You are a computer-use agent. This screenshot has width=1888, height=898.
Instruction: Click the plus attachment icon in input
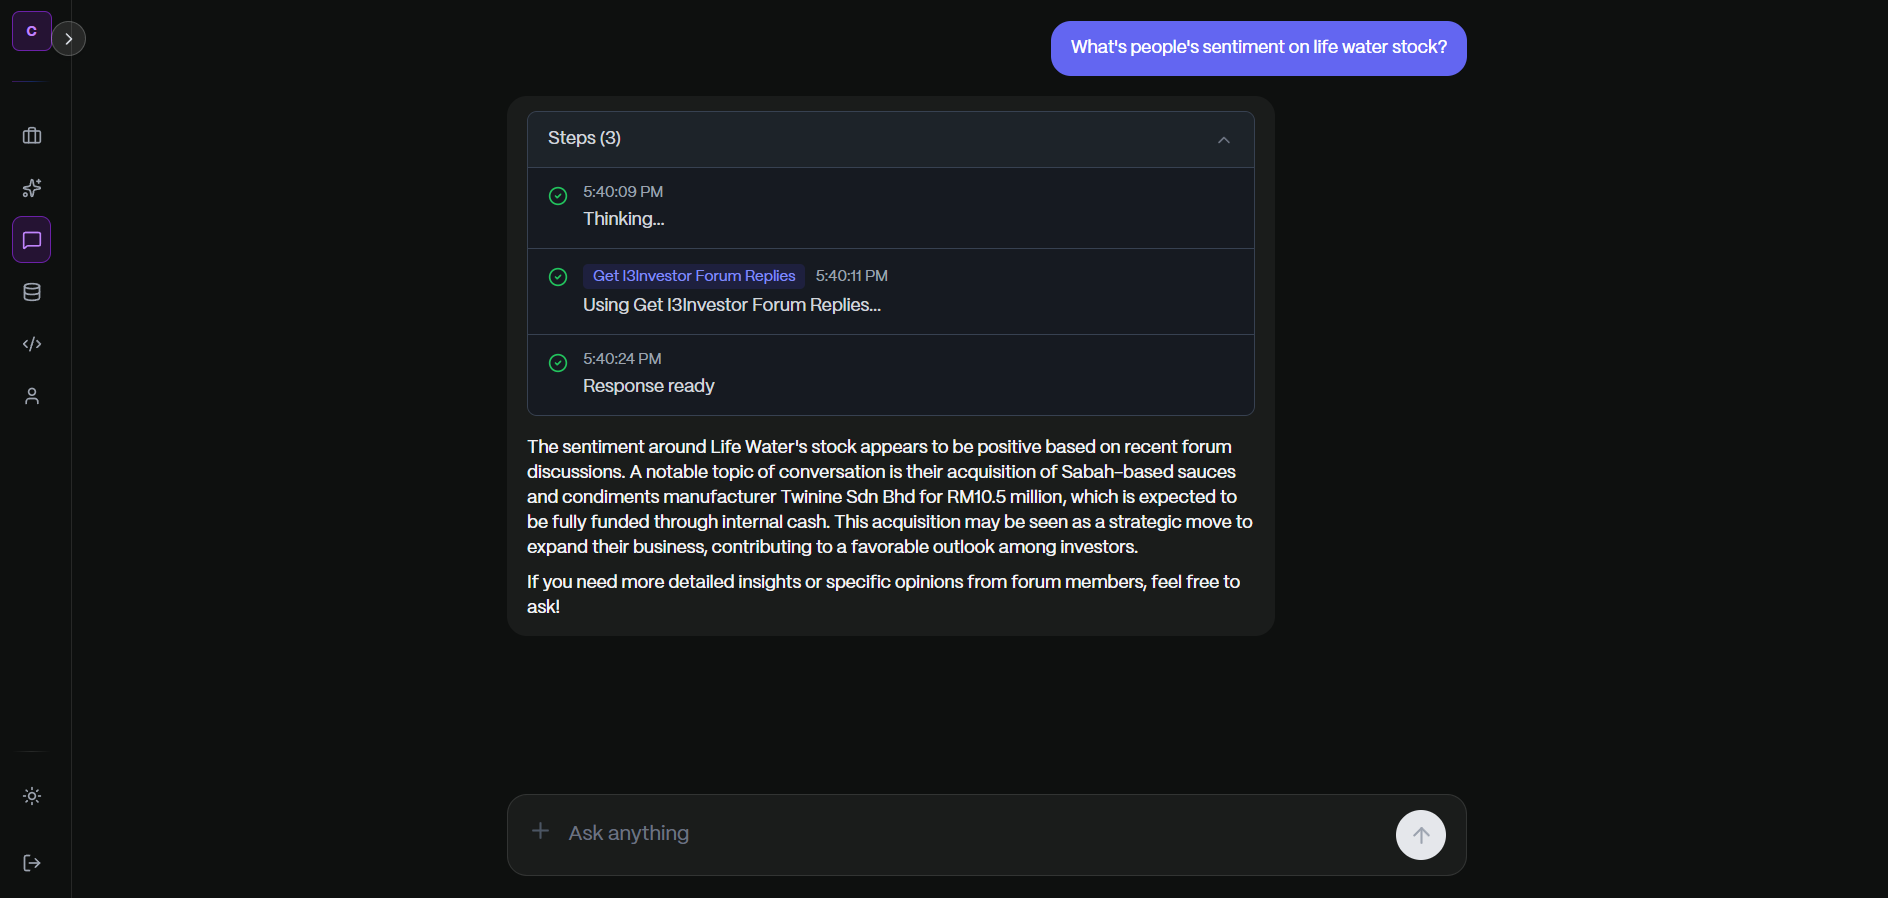[540, 831]
